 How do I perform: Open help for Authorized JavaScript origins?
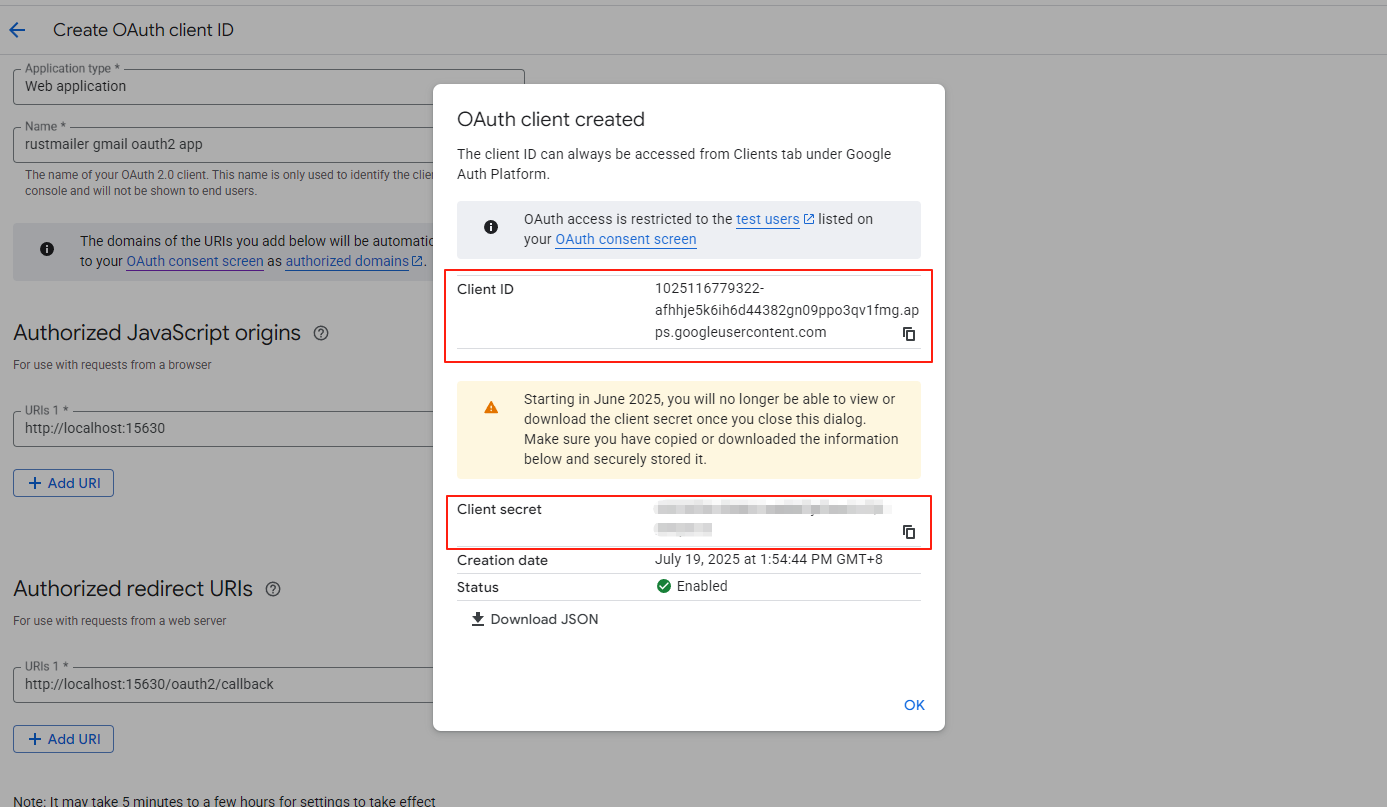coord(321,333)
